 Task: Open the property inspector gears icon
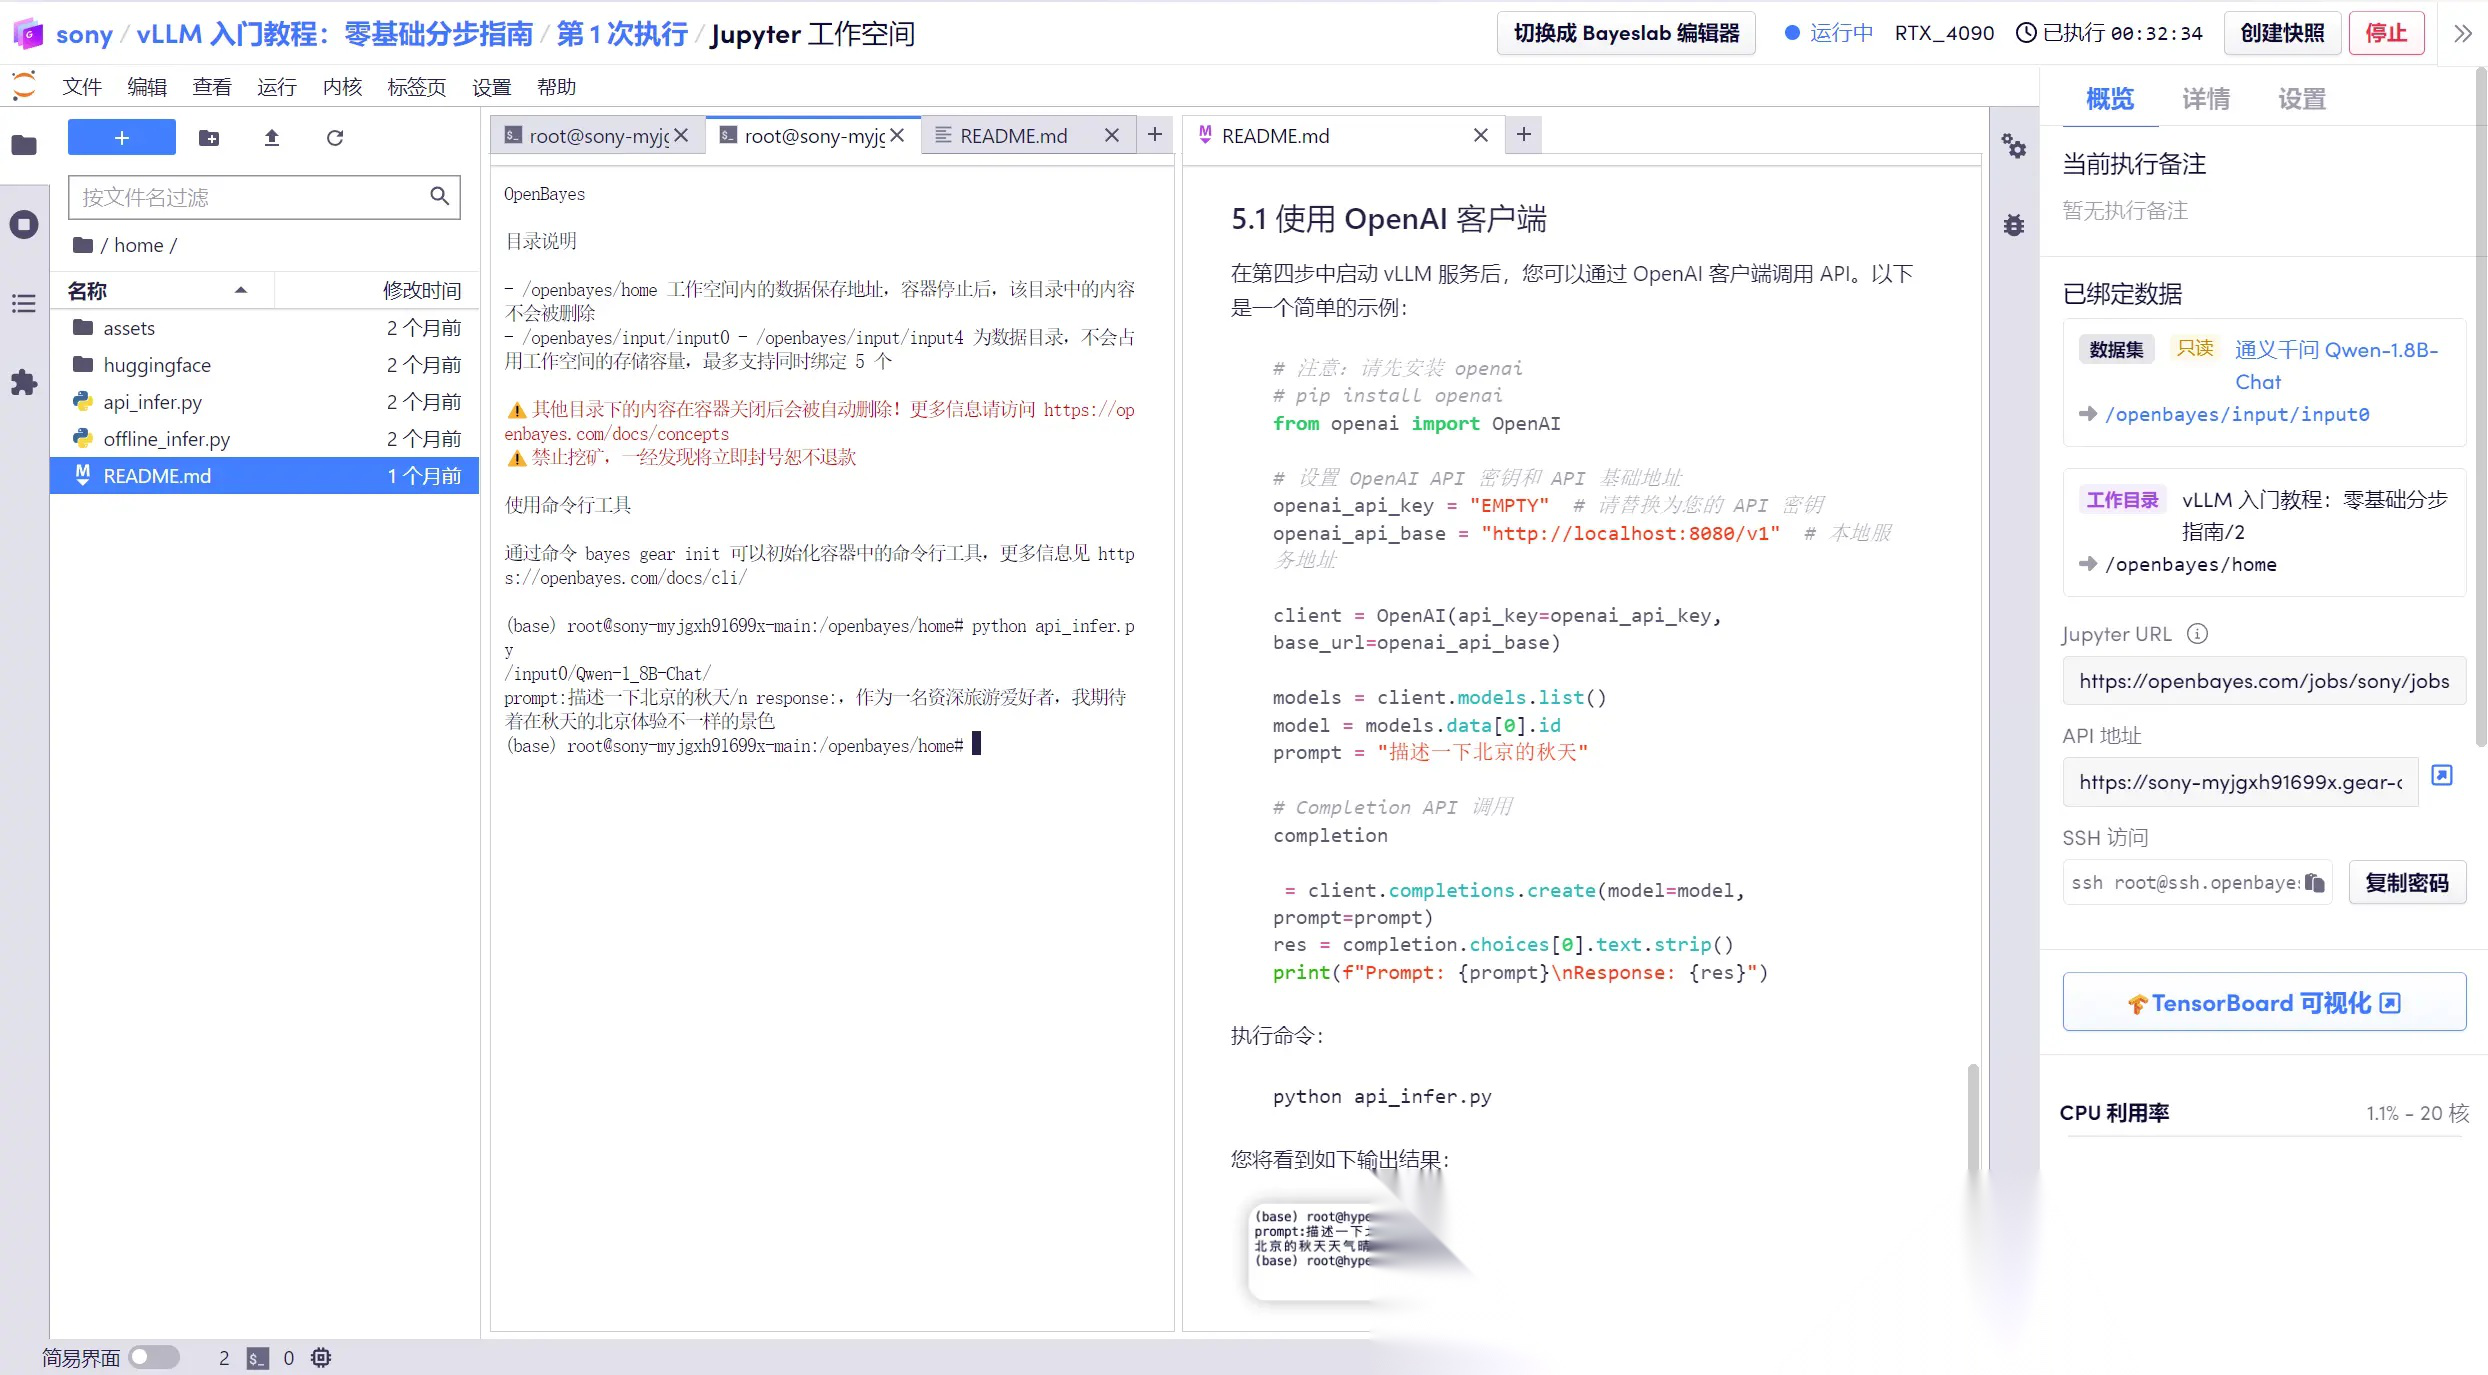click(x=2014, y=148)
